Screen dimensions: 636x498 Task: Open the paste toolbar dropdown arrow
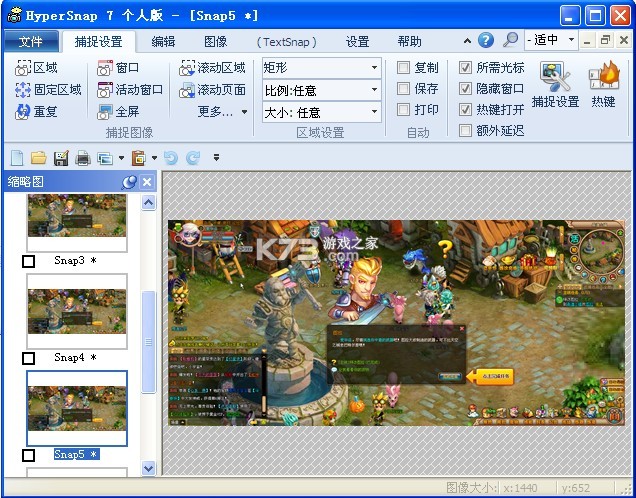[x=155, y=158]
